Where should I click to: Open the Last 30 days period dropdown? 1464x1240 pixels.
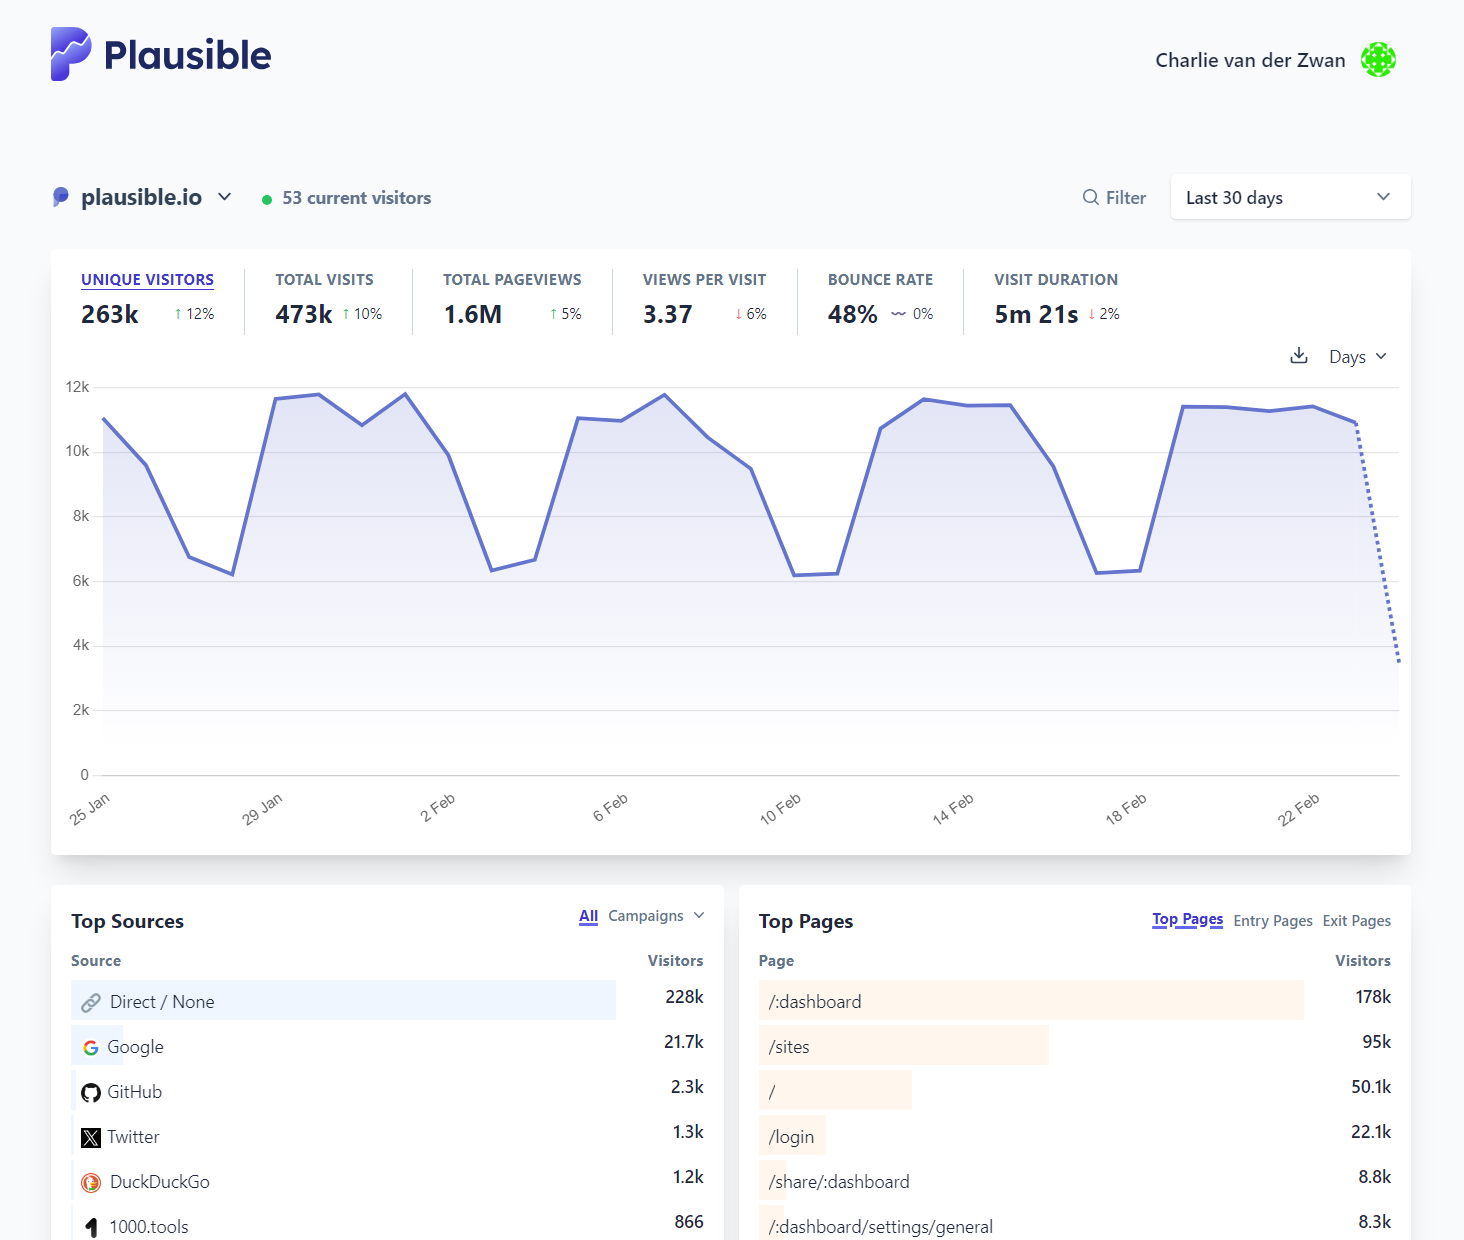click(x=1289, y=197)
